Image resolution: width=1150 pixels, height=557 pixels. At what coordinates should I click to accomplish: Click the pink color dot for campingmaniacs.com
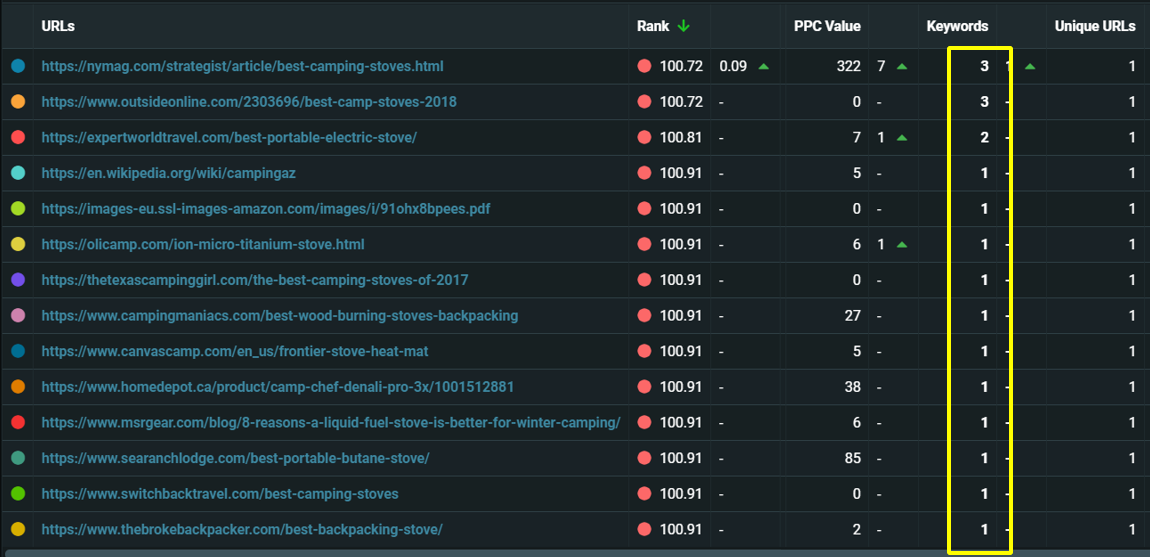pos(18,316)
